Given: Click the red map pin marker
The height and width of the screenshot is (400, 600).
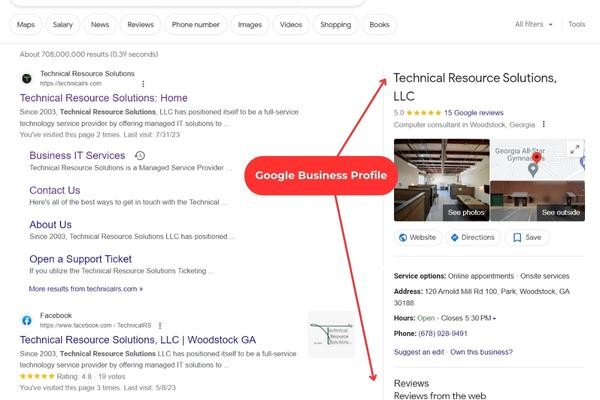Looking at the screenshot, I should (x=536, y=158).
